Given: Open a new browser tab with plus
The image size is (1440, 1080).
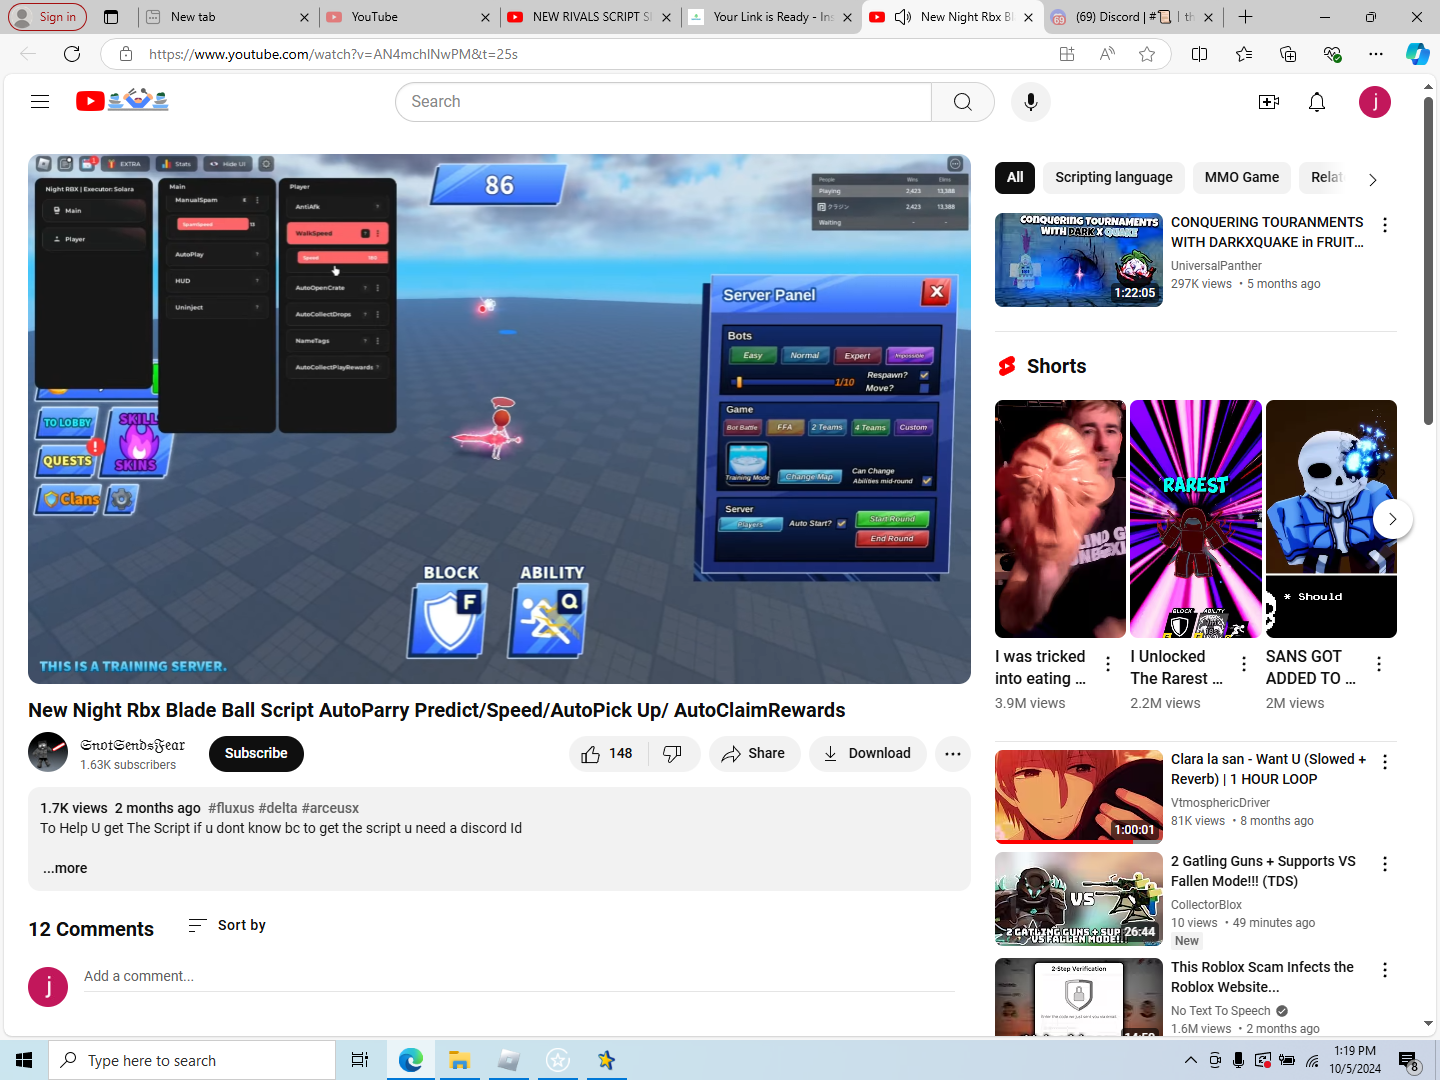Looking at the screenshot, I should (x=1245, y=17).
